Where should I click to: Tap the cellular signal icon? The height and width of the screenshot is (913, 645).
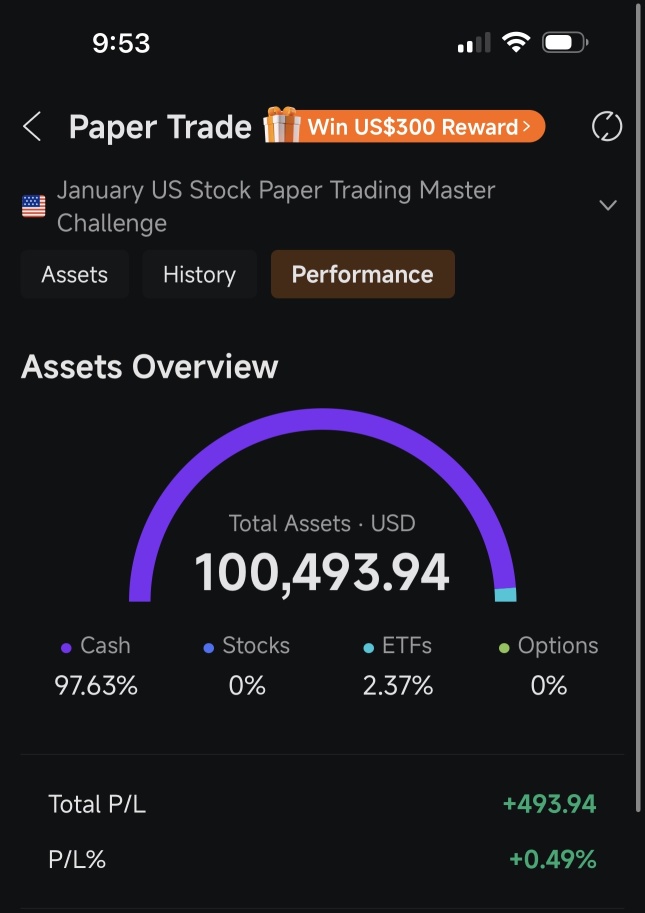point(474,43)
